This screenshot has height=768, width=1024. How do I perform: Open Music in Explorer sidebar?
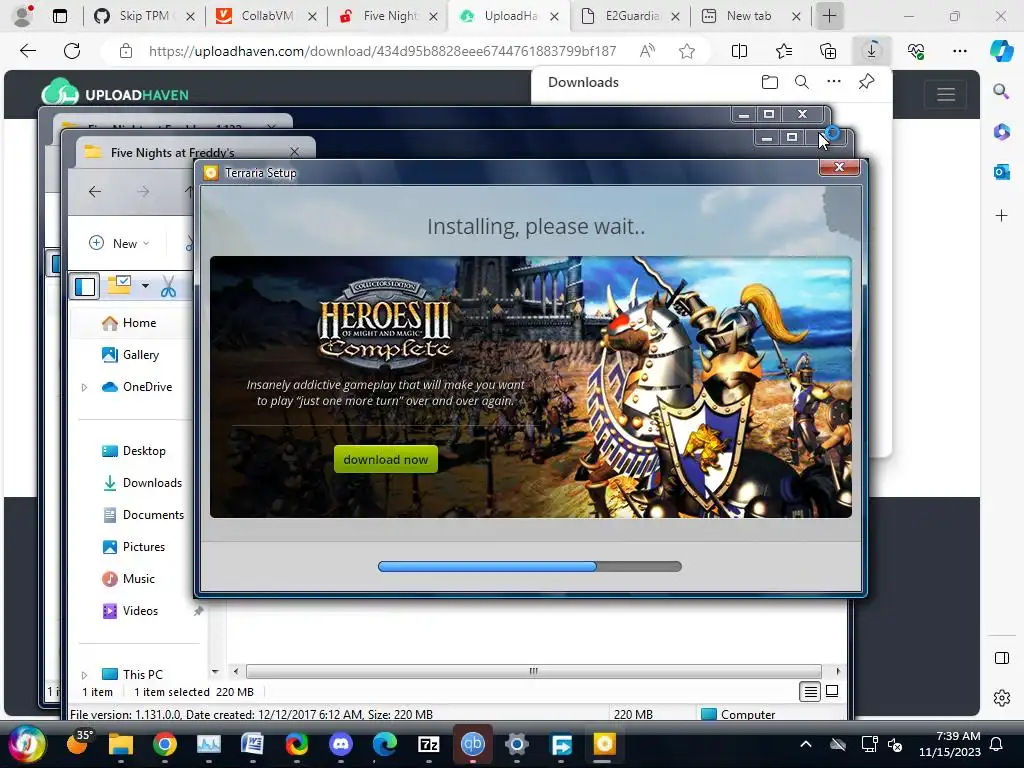coord(128,579)
